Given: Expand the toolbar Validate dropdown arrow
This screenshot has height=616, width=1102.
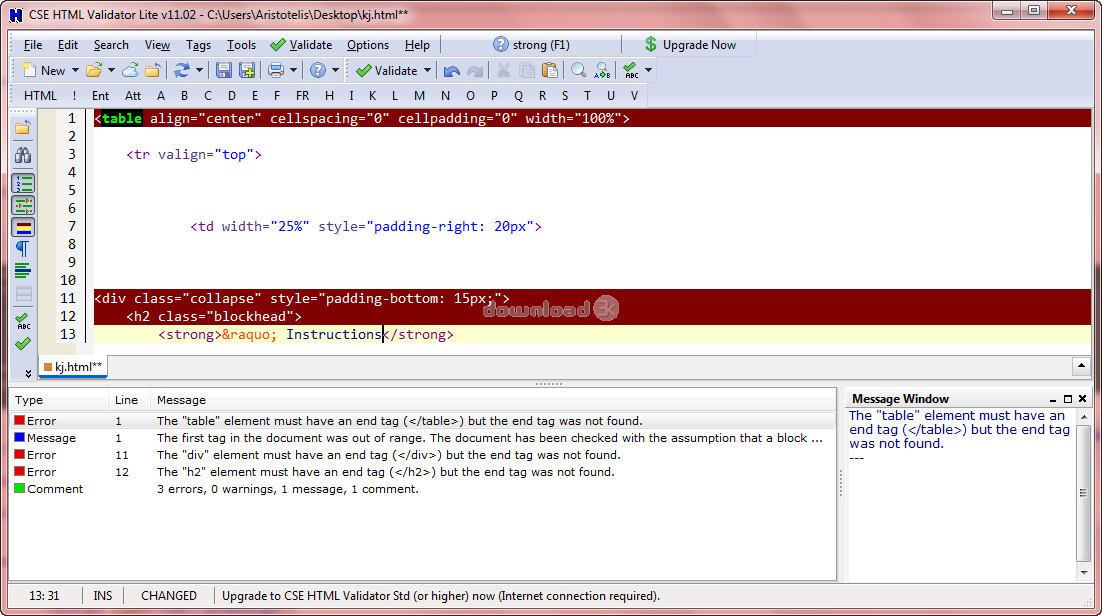Looking at the screenshot, I should pos(427,70).
